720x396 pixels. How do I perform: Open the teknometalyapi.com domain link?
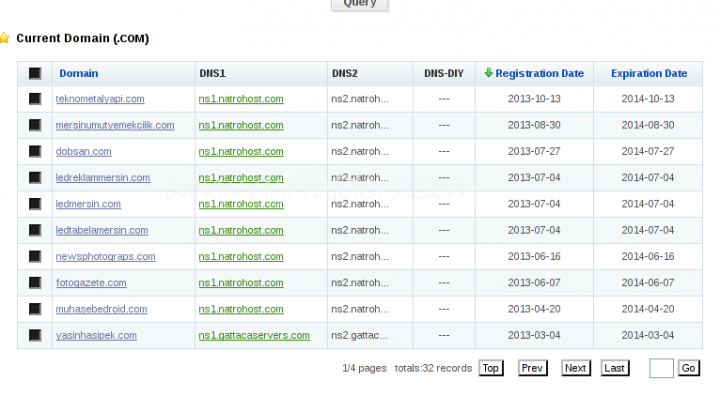tap(100, 99)
